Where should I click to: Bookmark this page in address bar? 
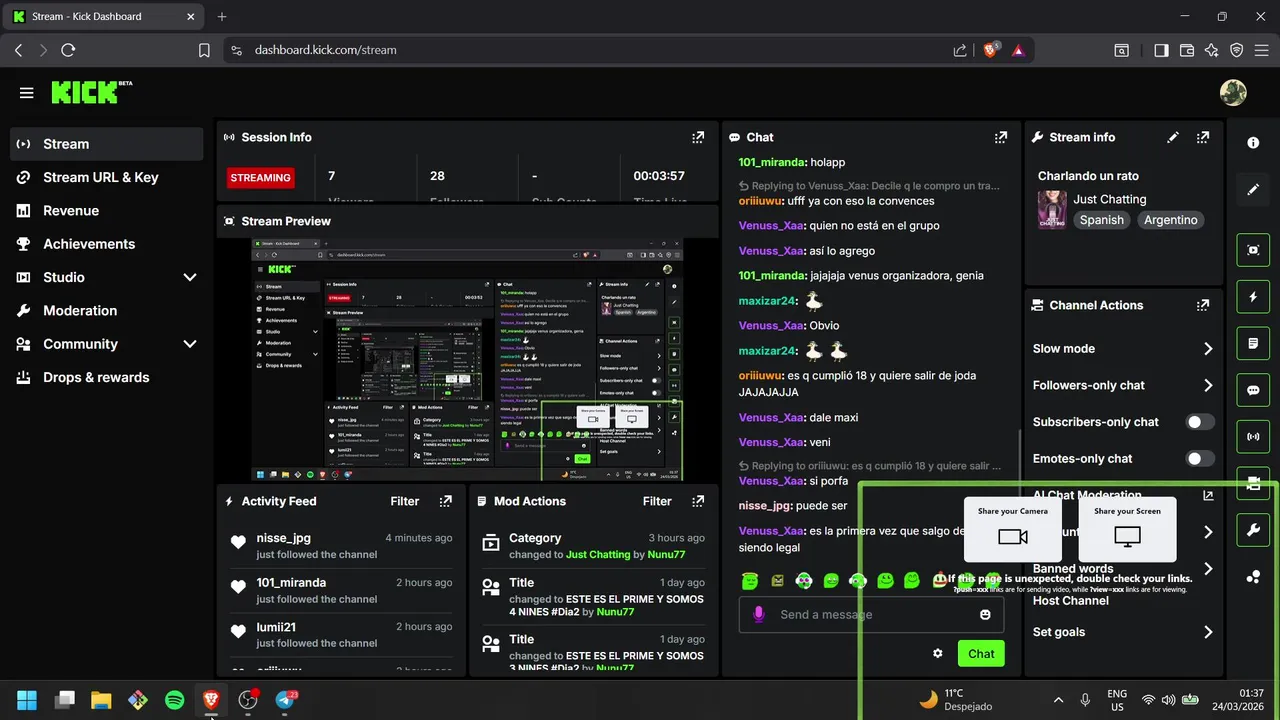coord(204,50)
